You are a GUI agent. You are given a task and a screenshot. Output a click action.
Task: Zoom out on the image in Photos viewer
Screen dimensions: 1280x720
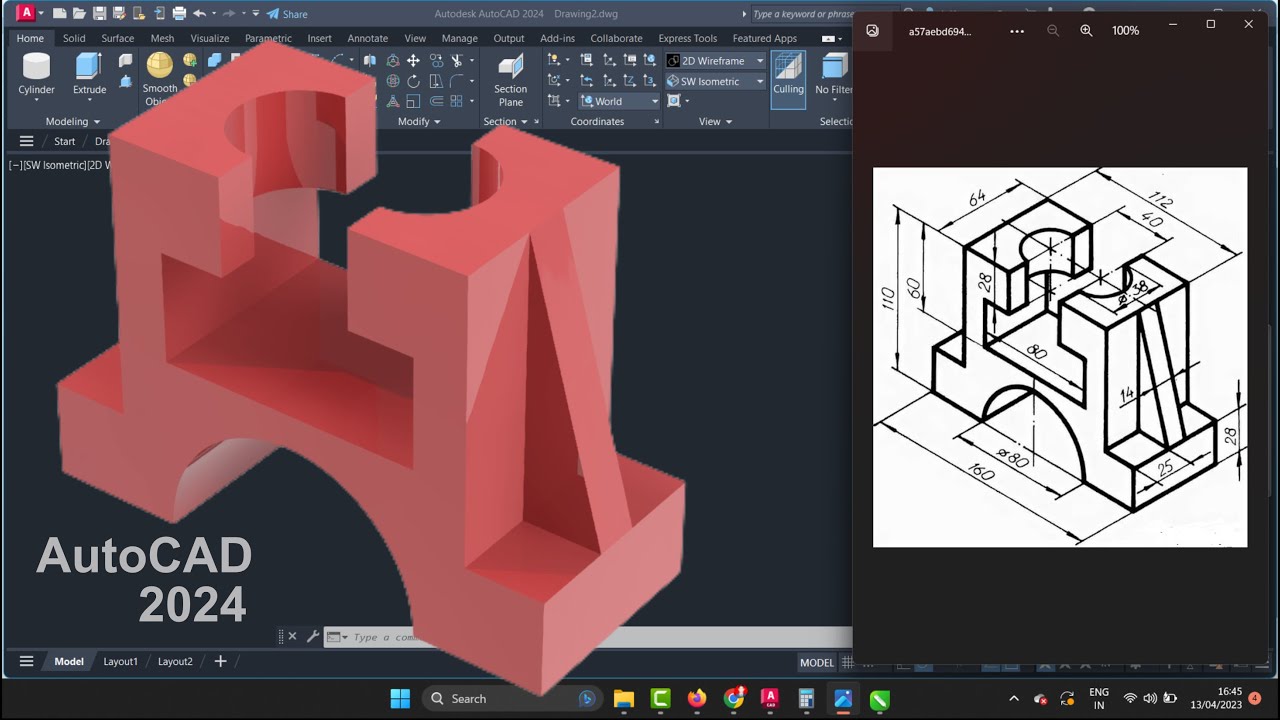(x=1053, y=31)
